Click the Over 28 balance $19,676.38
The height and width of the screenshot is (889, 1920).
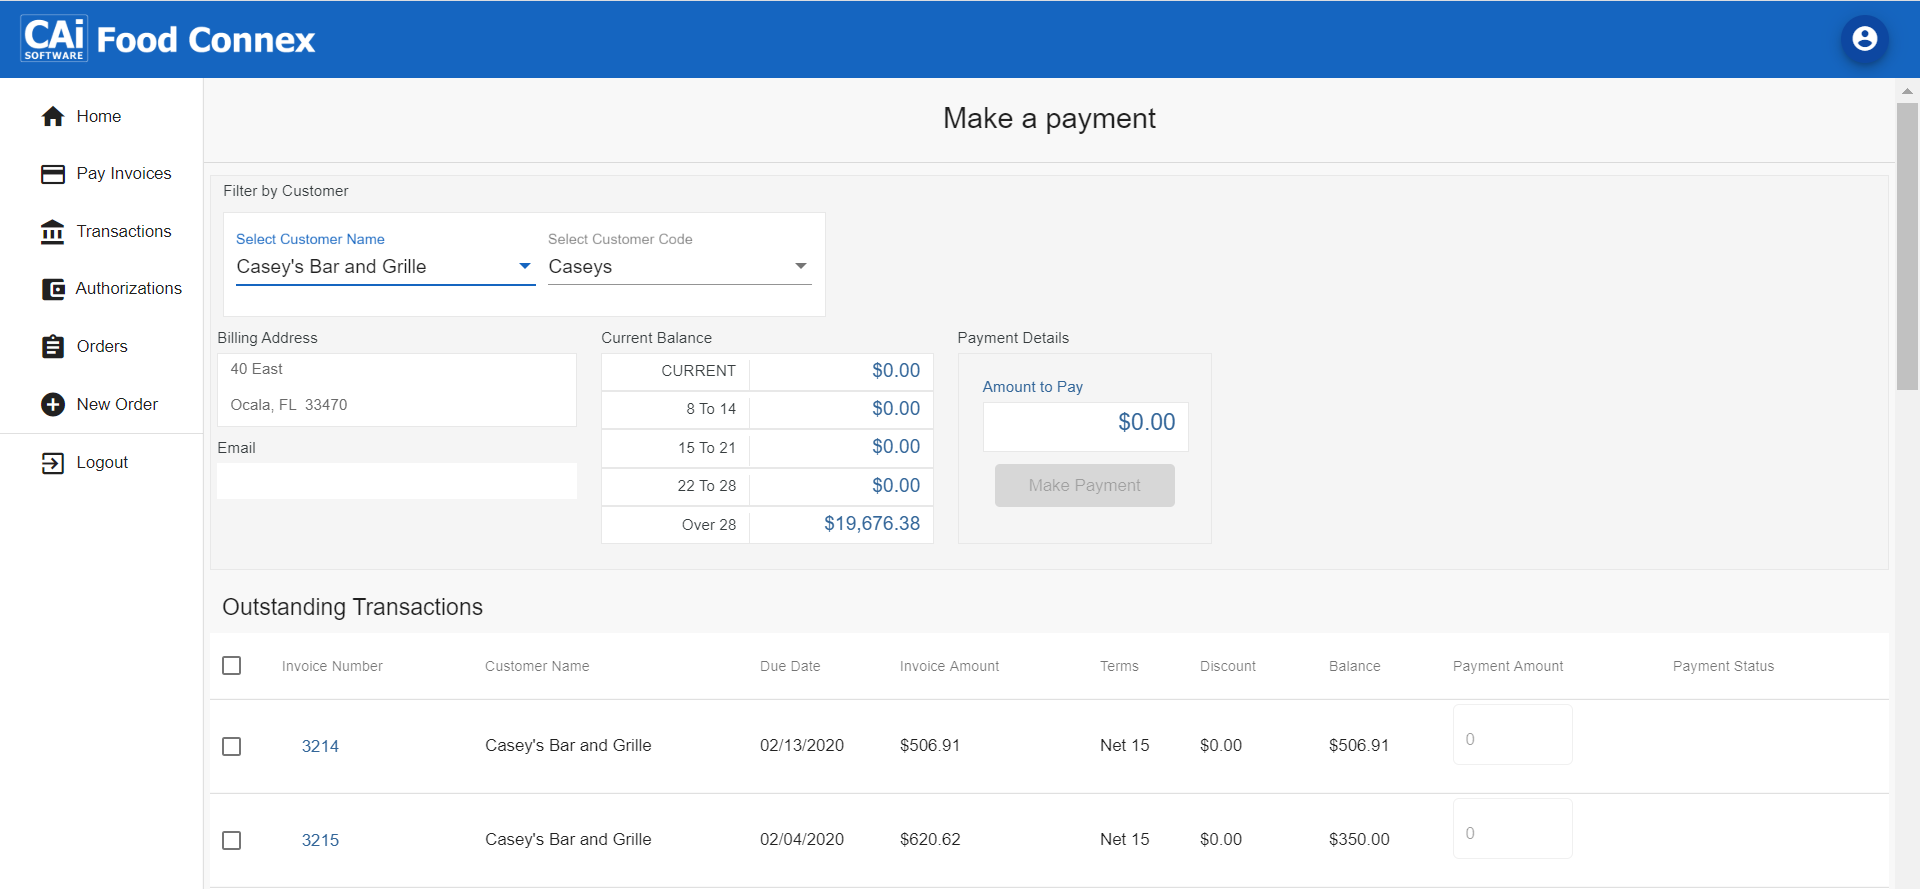872,524
